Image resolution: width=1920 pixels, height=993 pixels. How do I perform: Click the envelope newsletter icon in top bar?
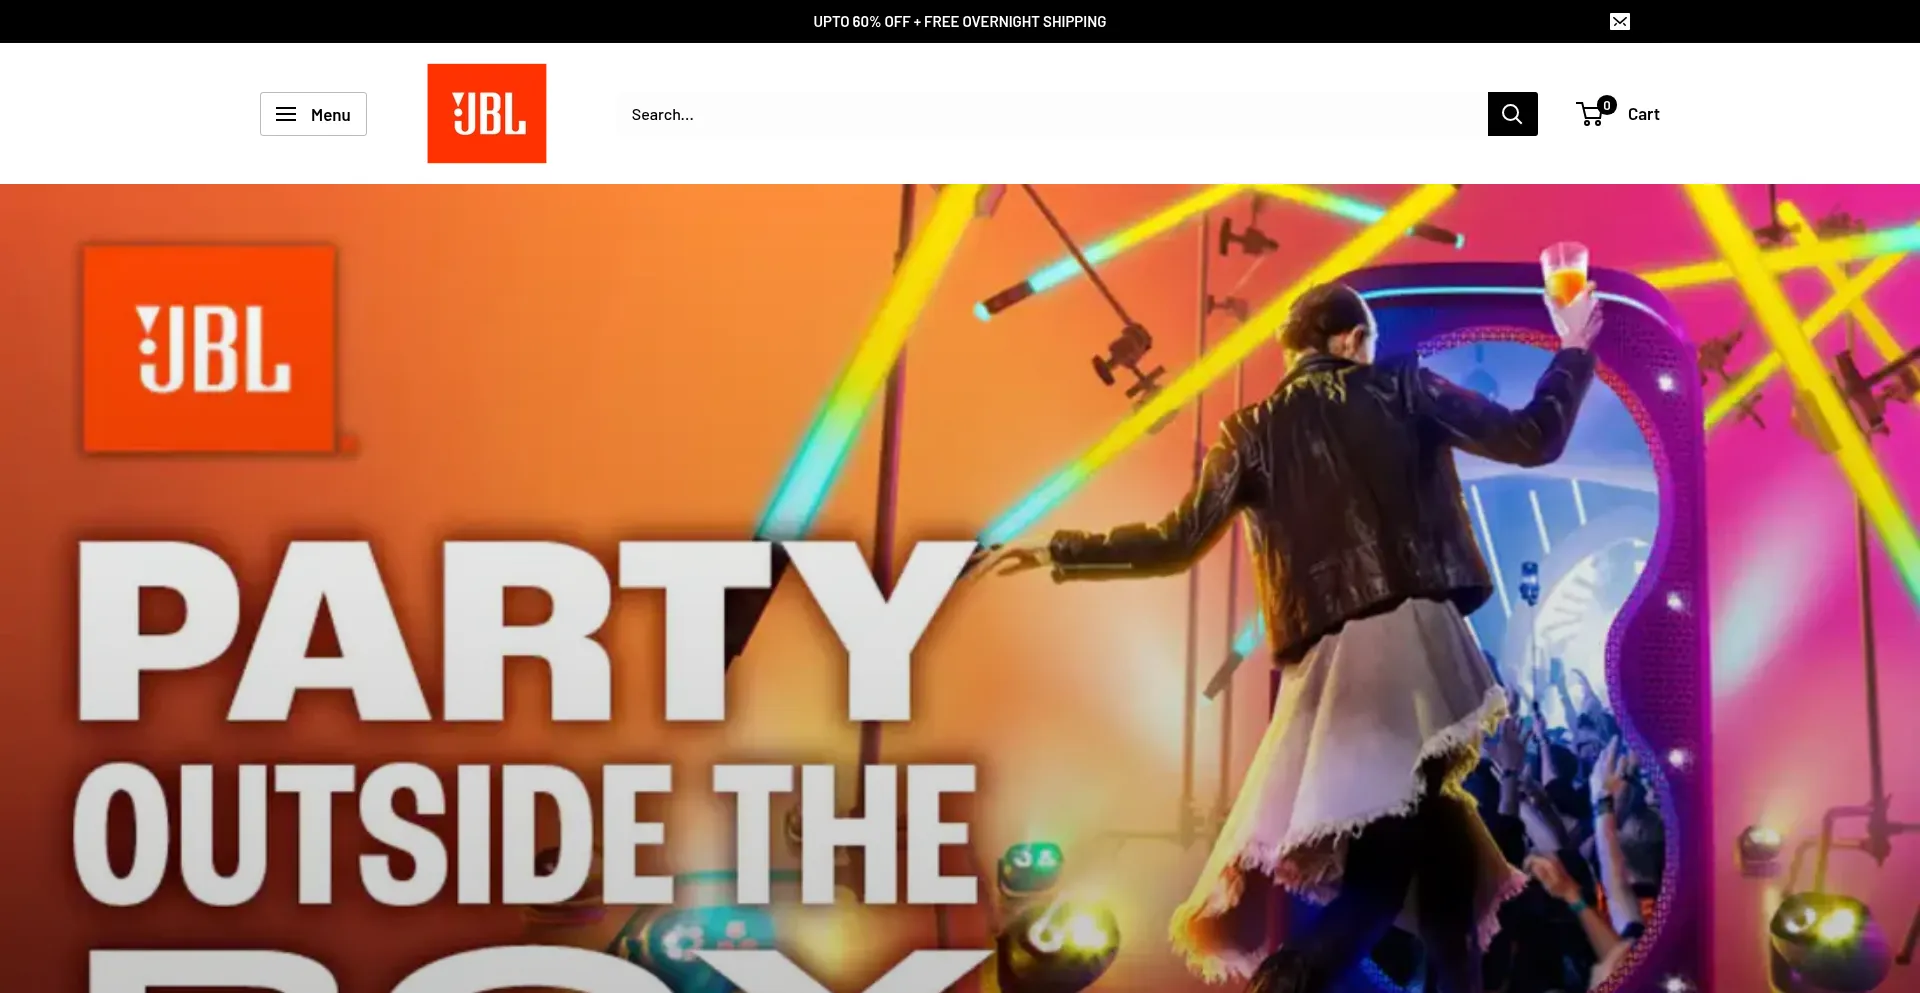point(1620,22)
